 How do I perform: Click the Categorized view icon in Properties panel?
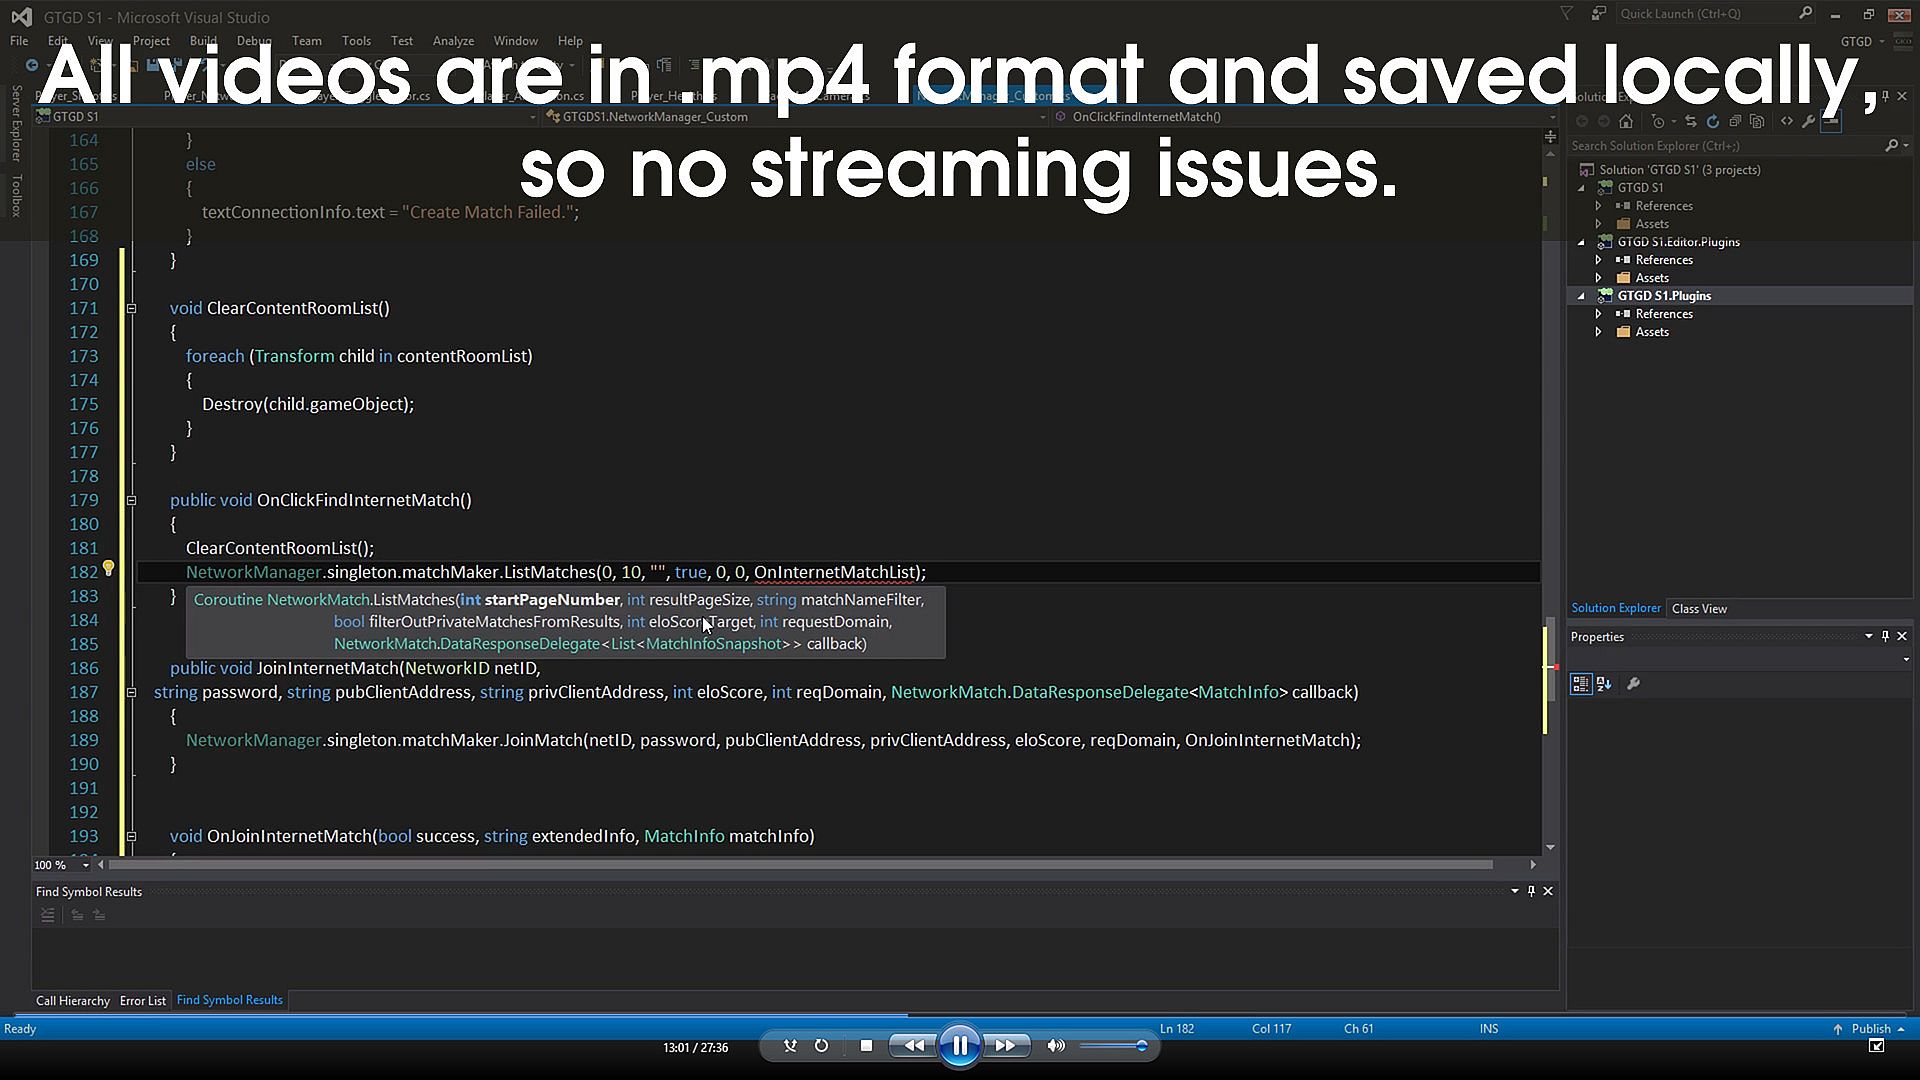click(1581, 684)
